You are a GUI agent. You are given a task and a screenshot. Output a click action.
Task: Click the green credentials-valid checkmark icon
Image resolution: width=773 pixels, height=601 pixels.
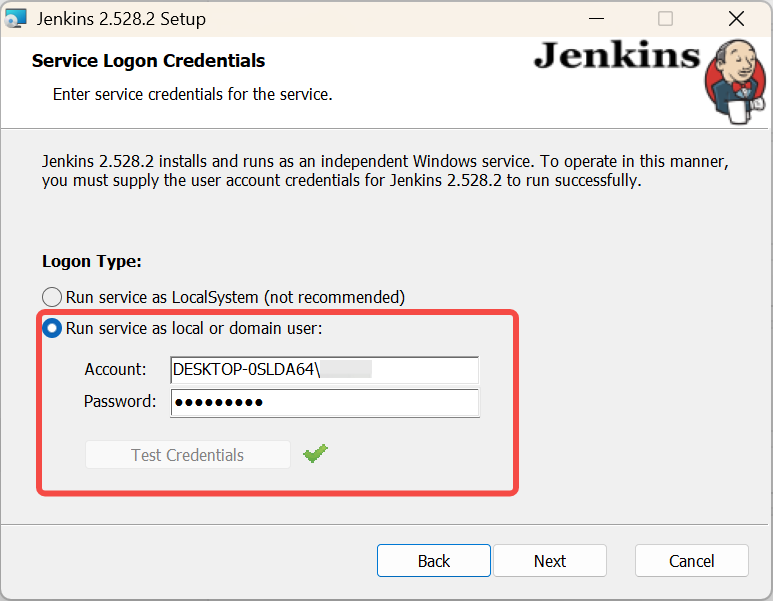(x=316, y=453)
